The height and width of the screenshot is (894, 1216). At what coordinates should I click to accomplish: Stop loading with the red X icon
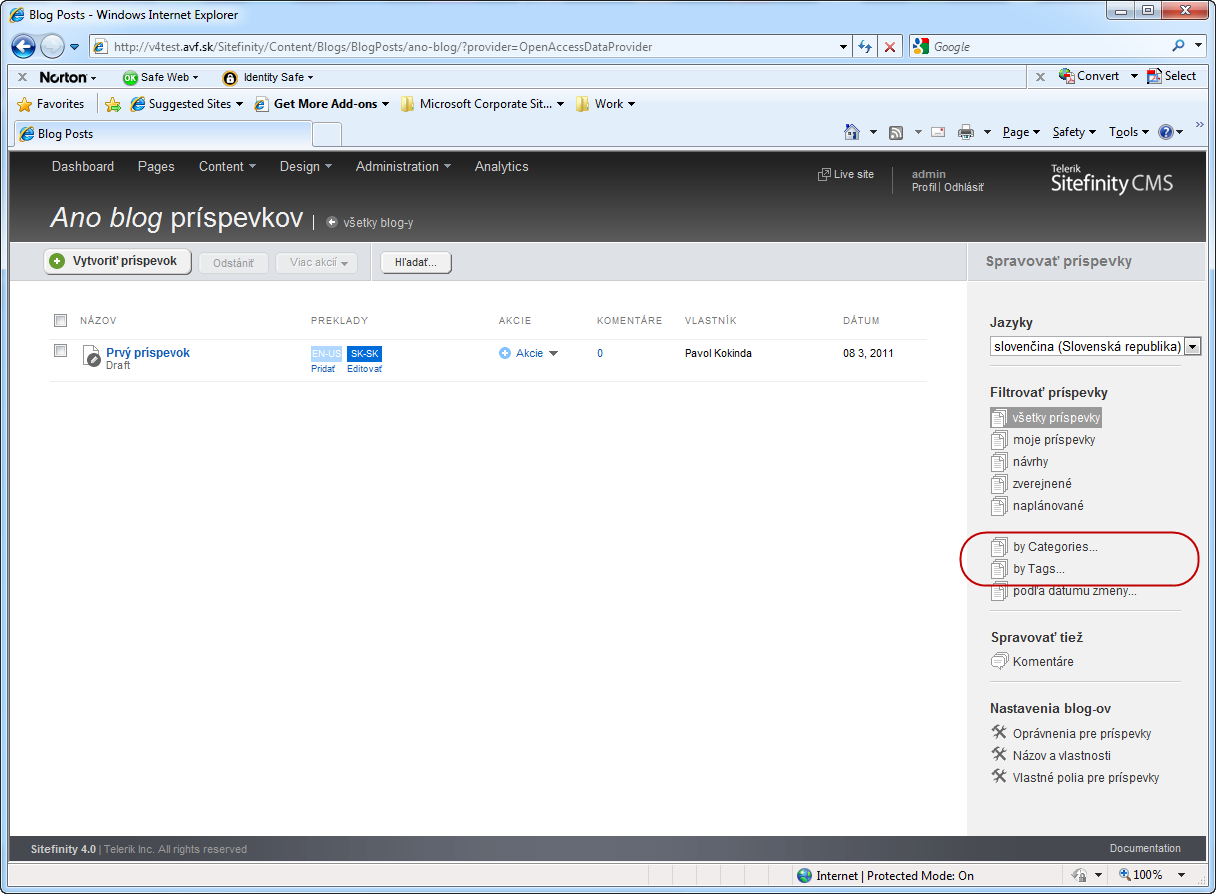coord(890,47)
